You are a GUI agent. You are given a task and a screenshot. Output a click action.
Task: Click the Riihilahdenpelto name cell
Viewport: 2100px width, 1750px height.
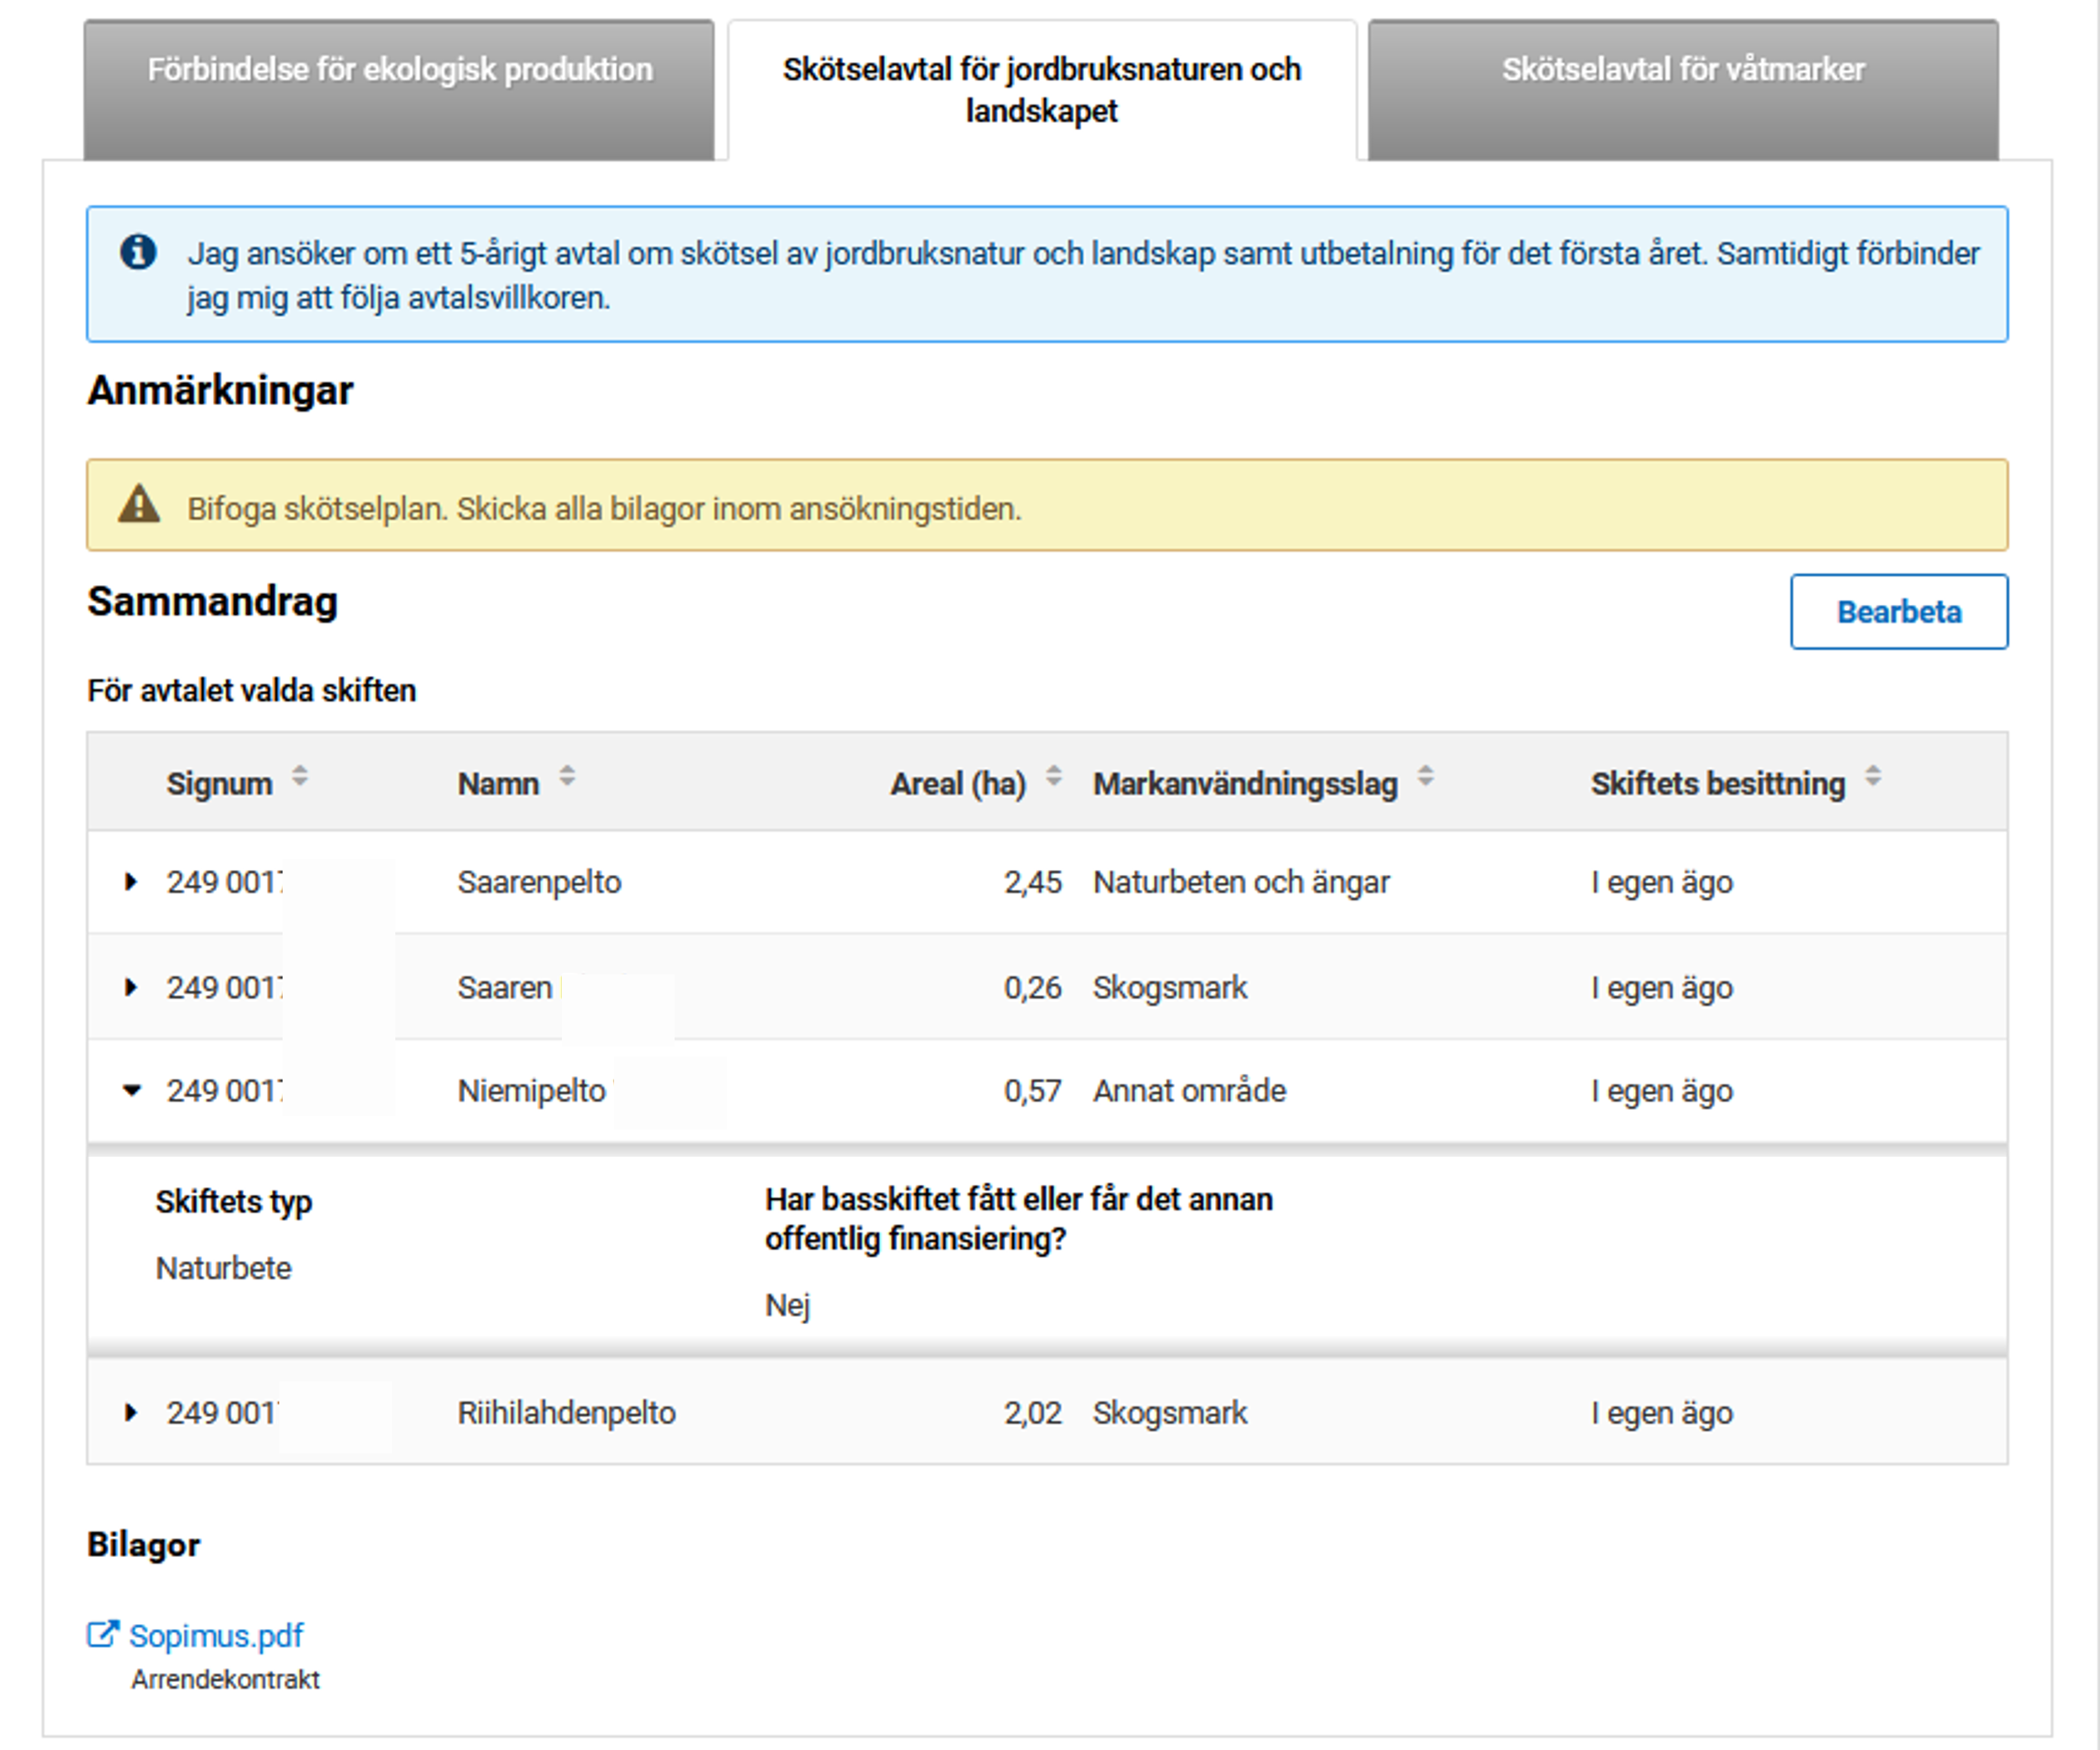click(x=566, y=1413)
